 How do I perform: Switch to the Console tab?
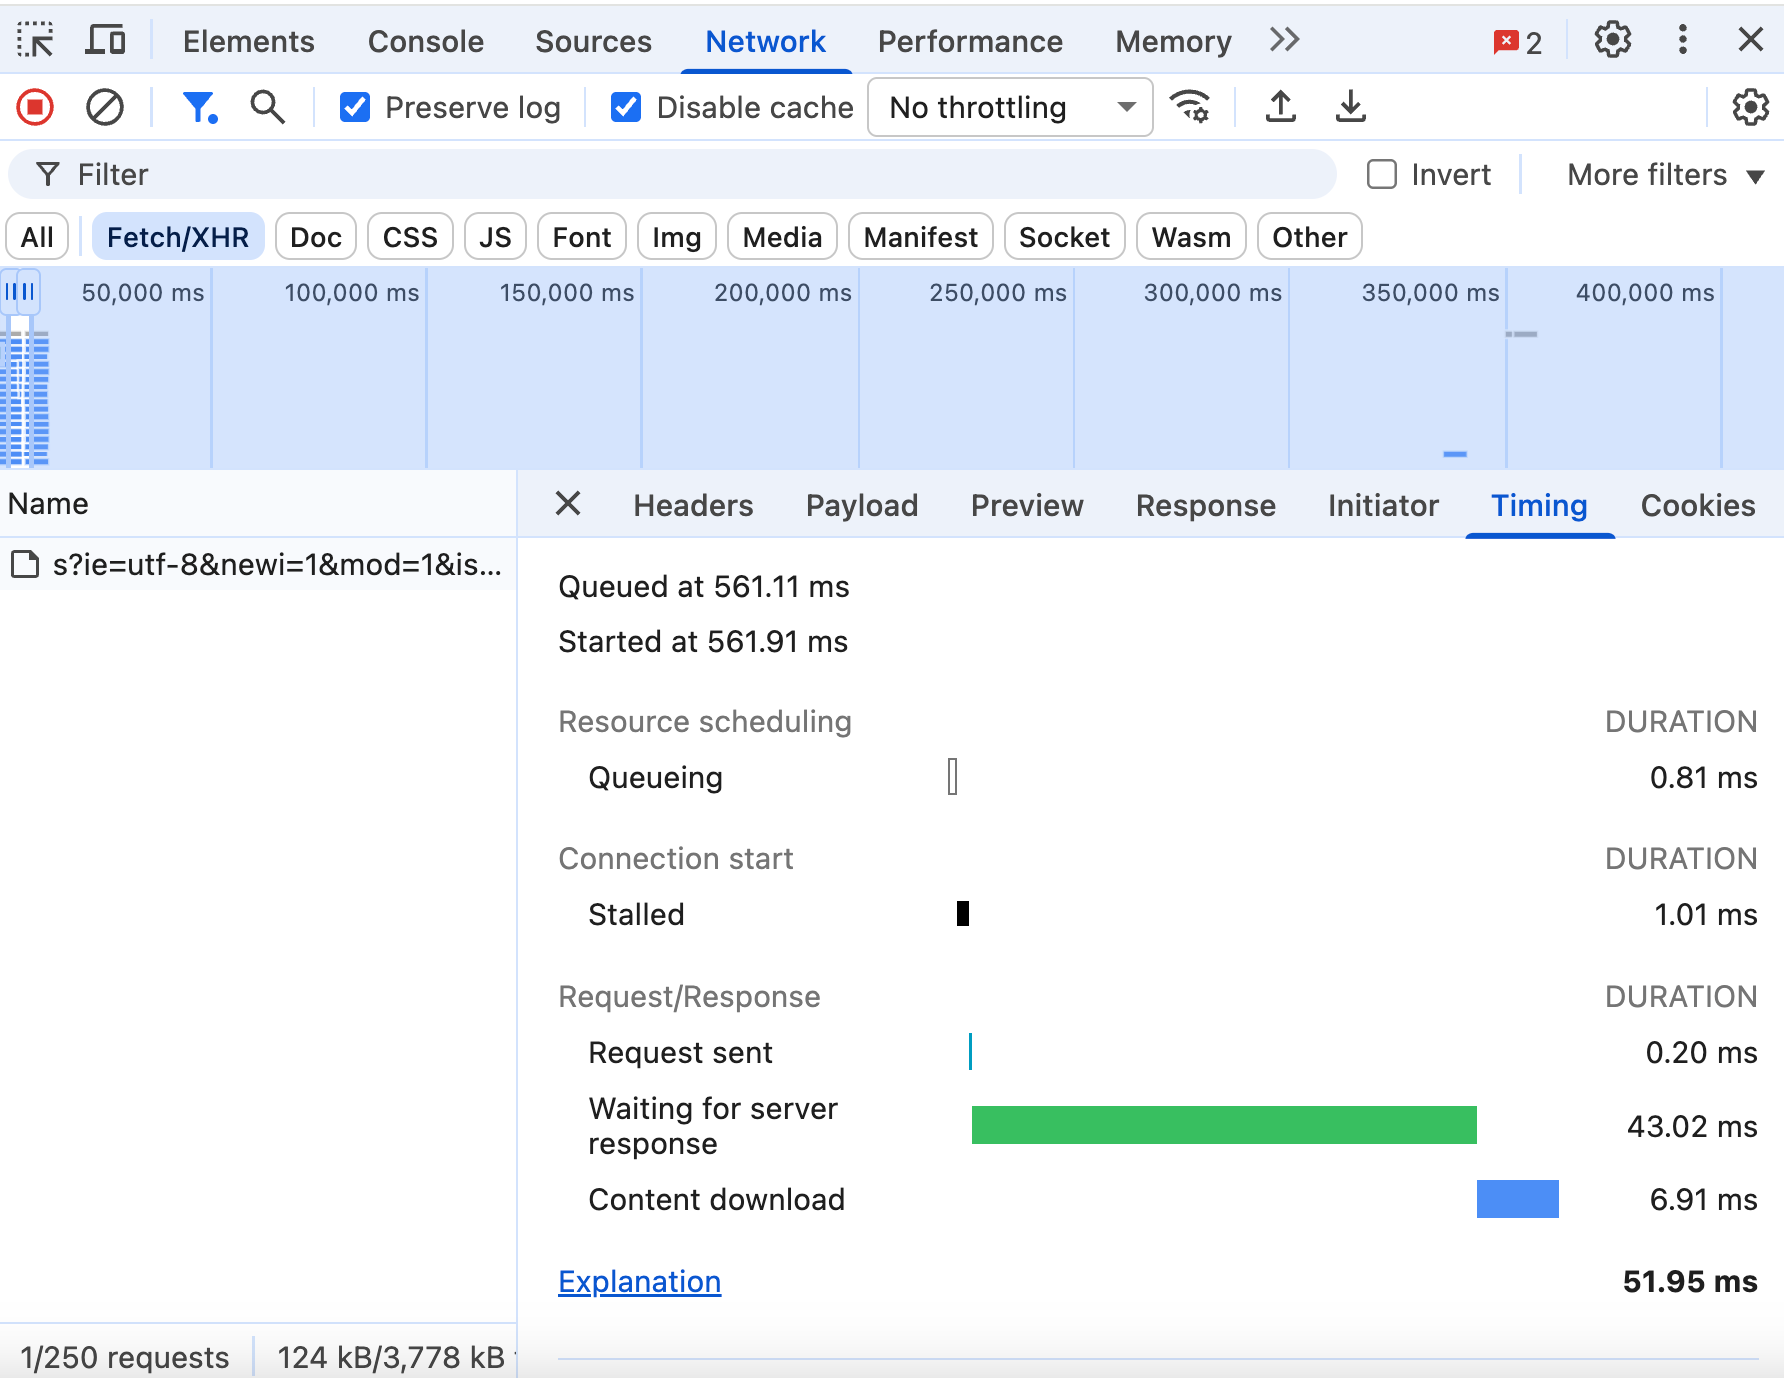[x=425, y=41]
